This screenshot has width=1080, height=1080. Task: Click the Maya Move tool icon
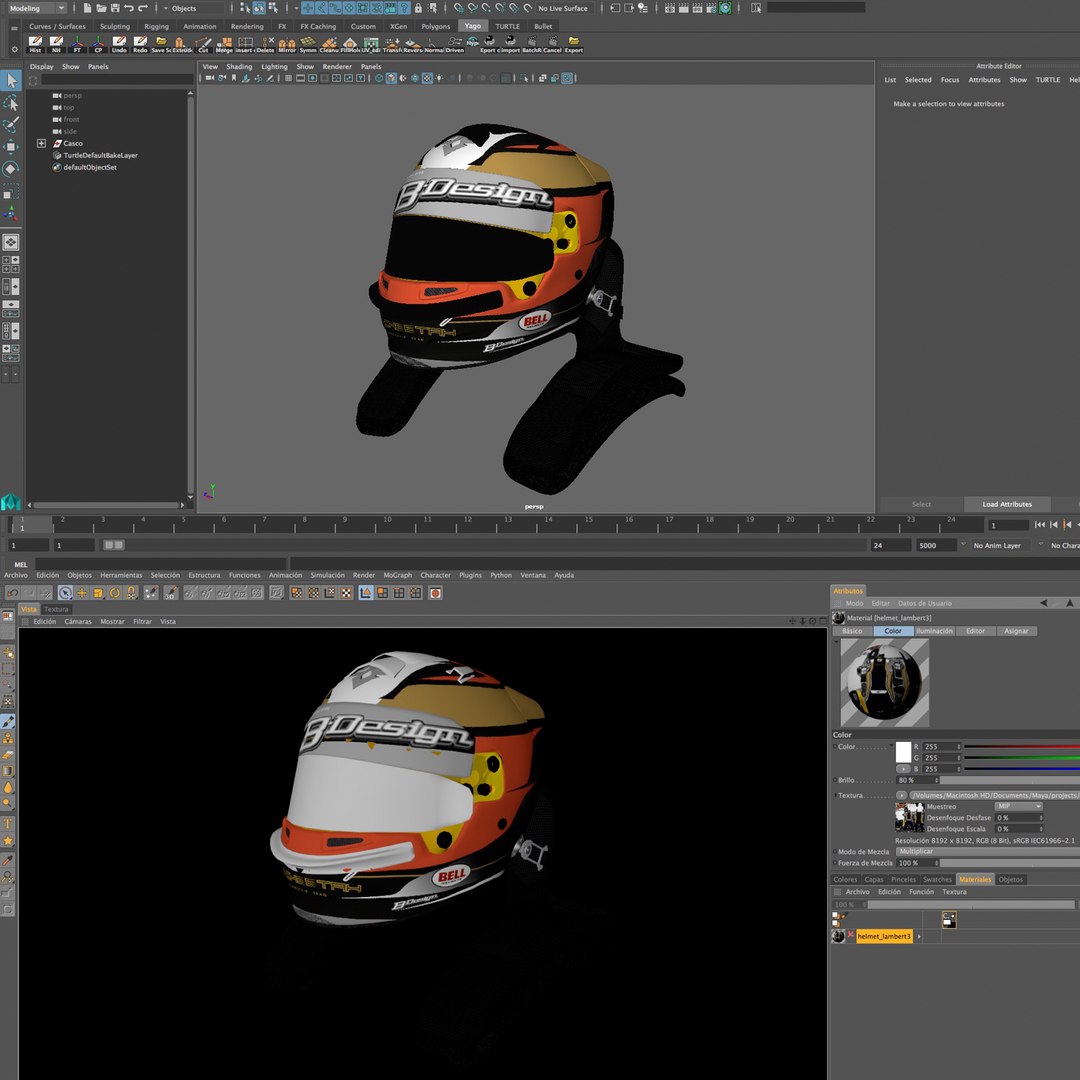11,147
